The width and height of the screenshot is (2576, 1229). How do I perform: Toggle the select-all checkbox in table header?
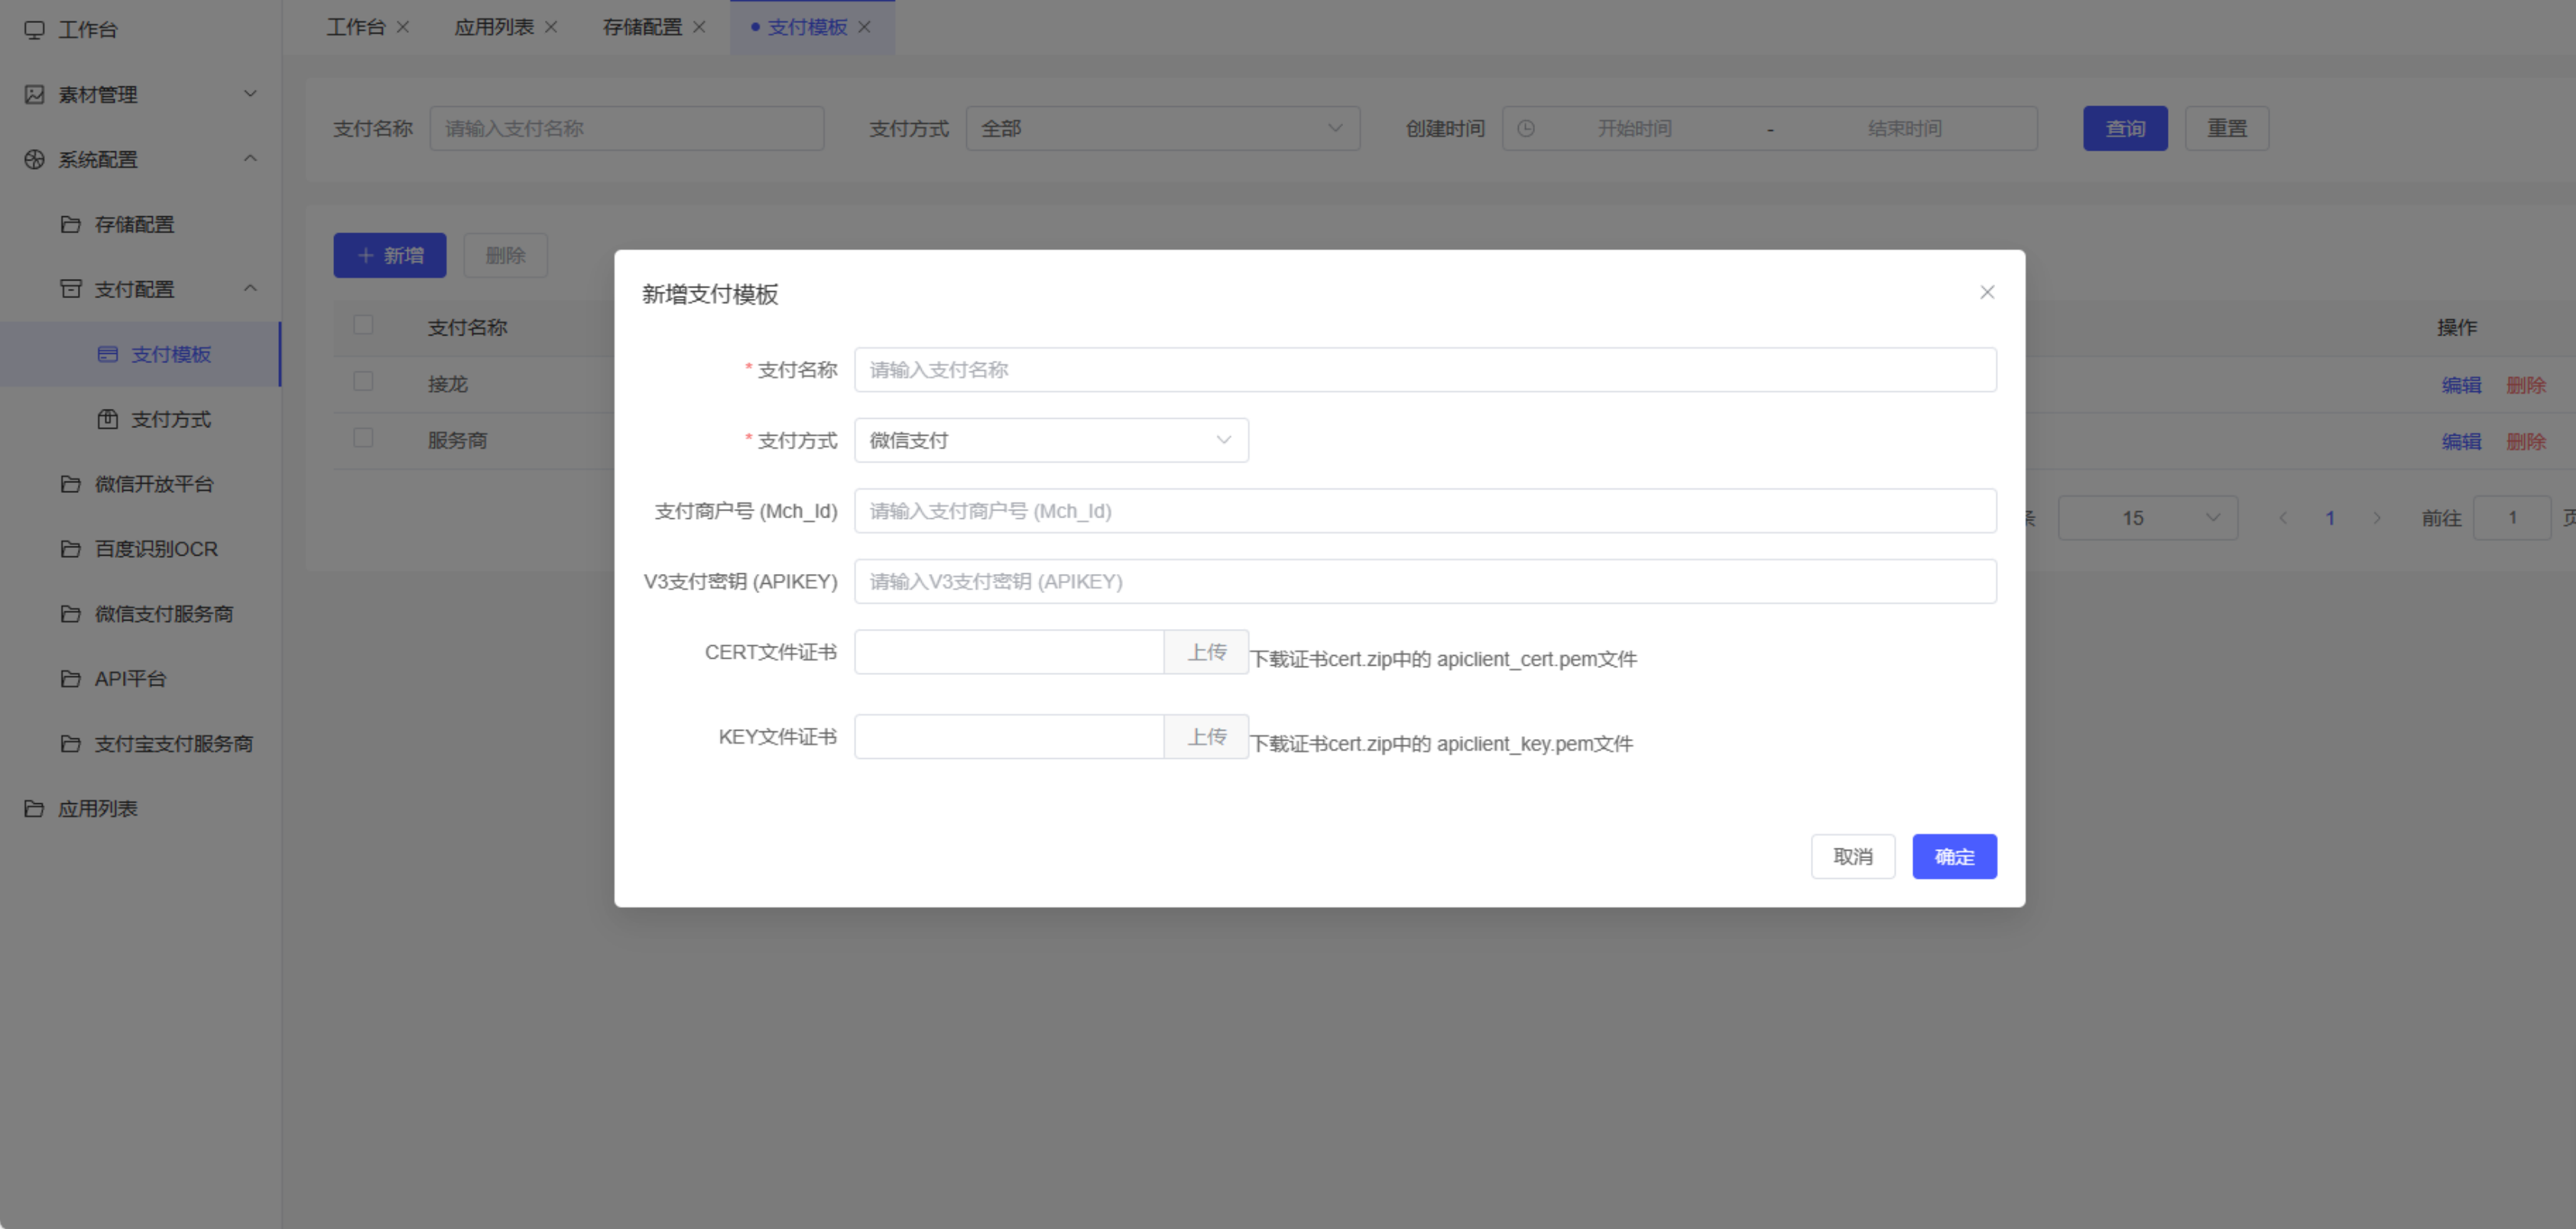[363, 324]
